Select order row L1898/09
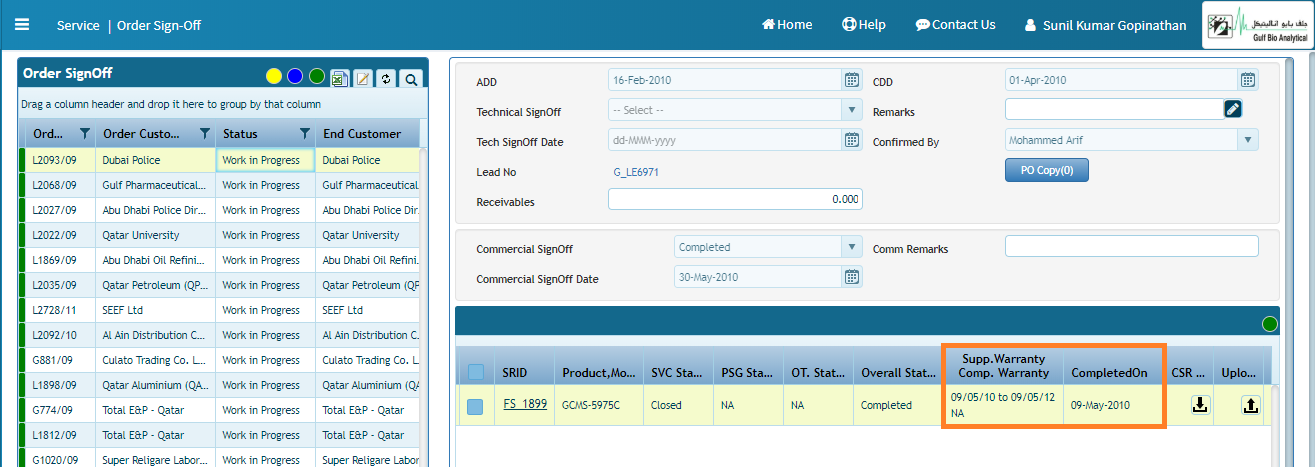 (x=219, y=385)
